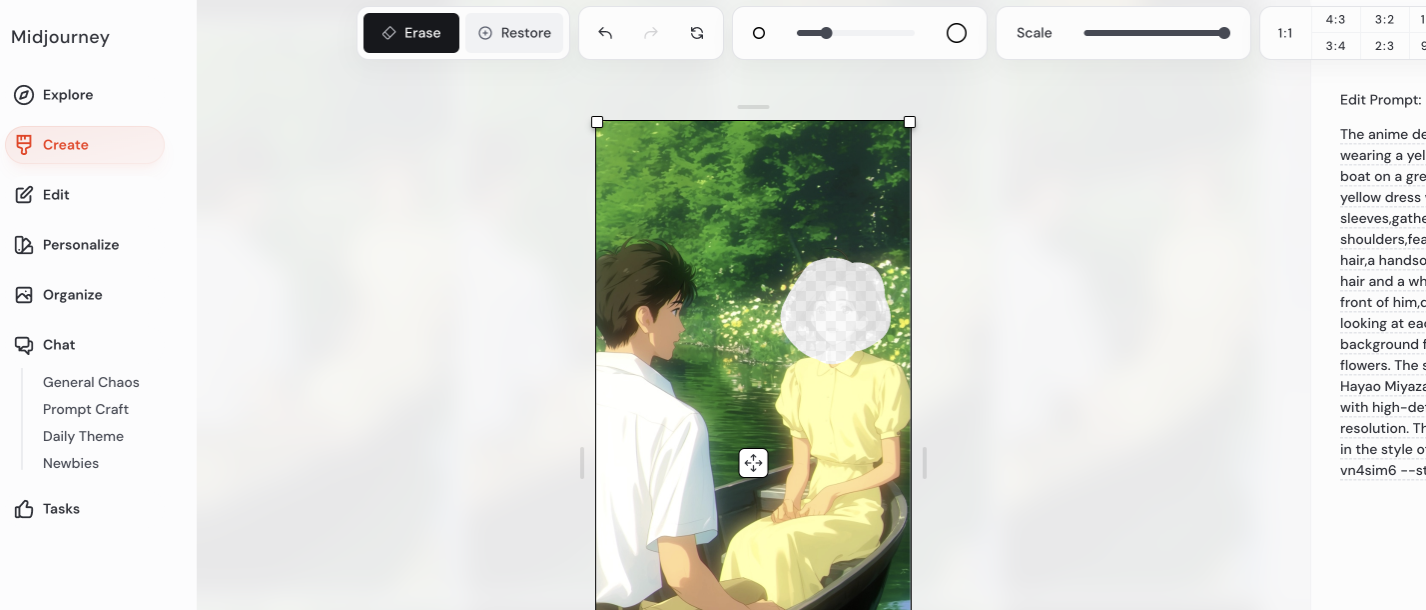Select the Erase tool

pos(411,33)
